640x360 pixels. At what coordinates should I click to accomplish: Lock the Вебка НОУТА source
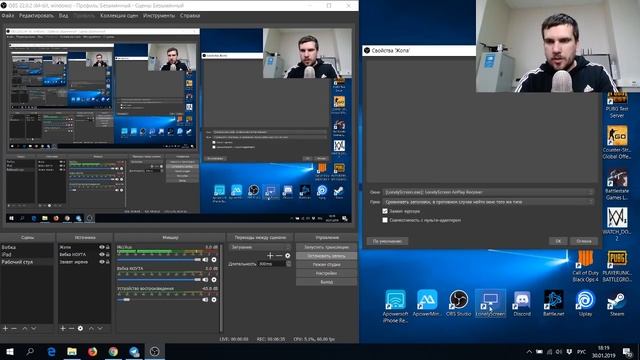click(x=108, y=254)
